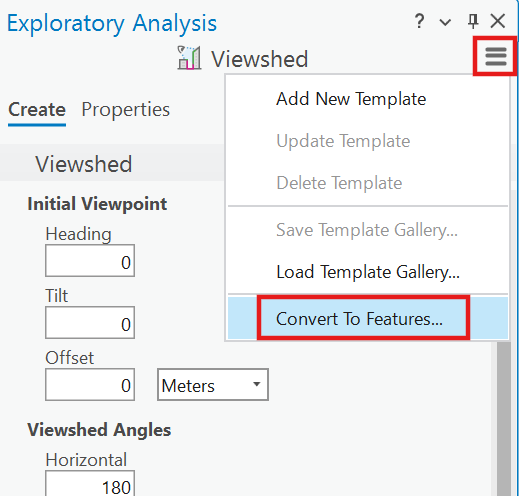Click the pane vertical scrollbar
The image size is (519, 496).
[503, 418]
